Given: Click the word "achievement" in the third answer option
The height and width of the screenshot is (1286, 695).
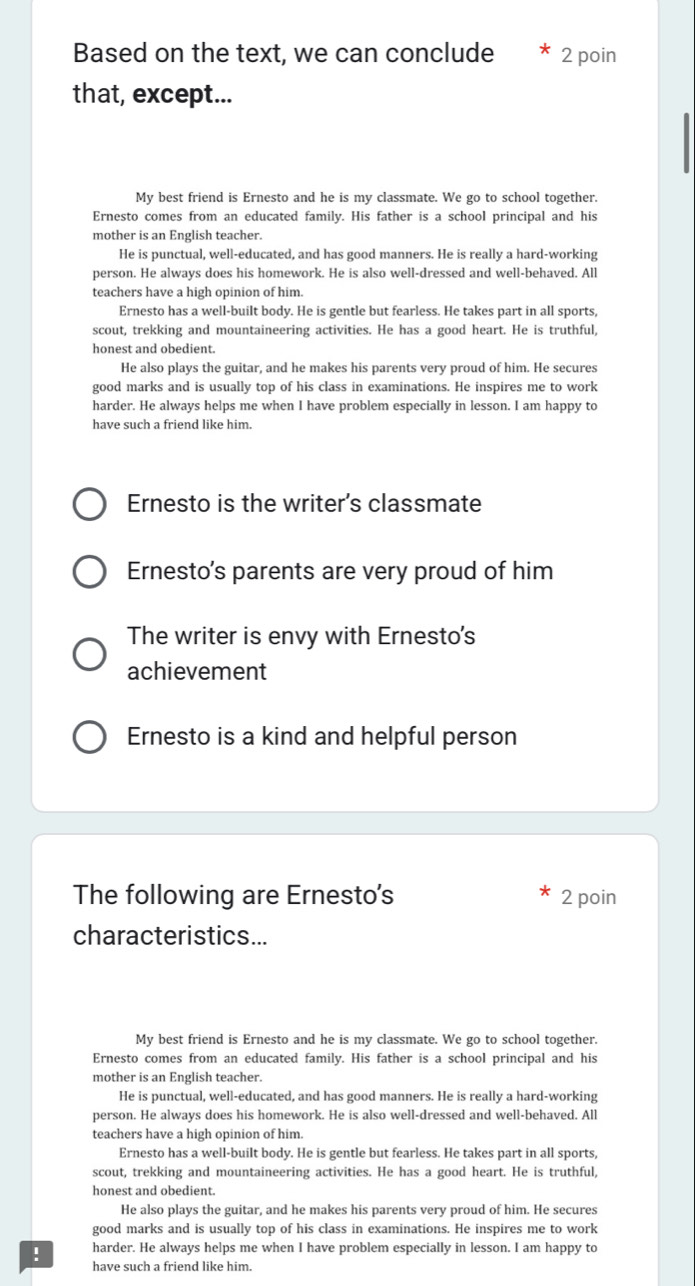Looking at the screenshot, I should coord(197,672).
